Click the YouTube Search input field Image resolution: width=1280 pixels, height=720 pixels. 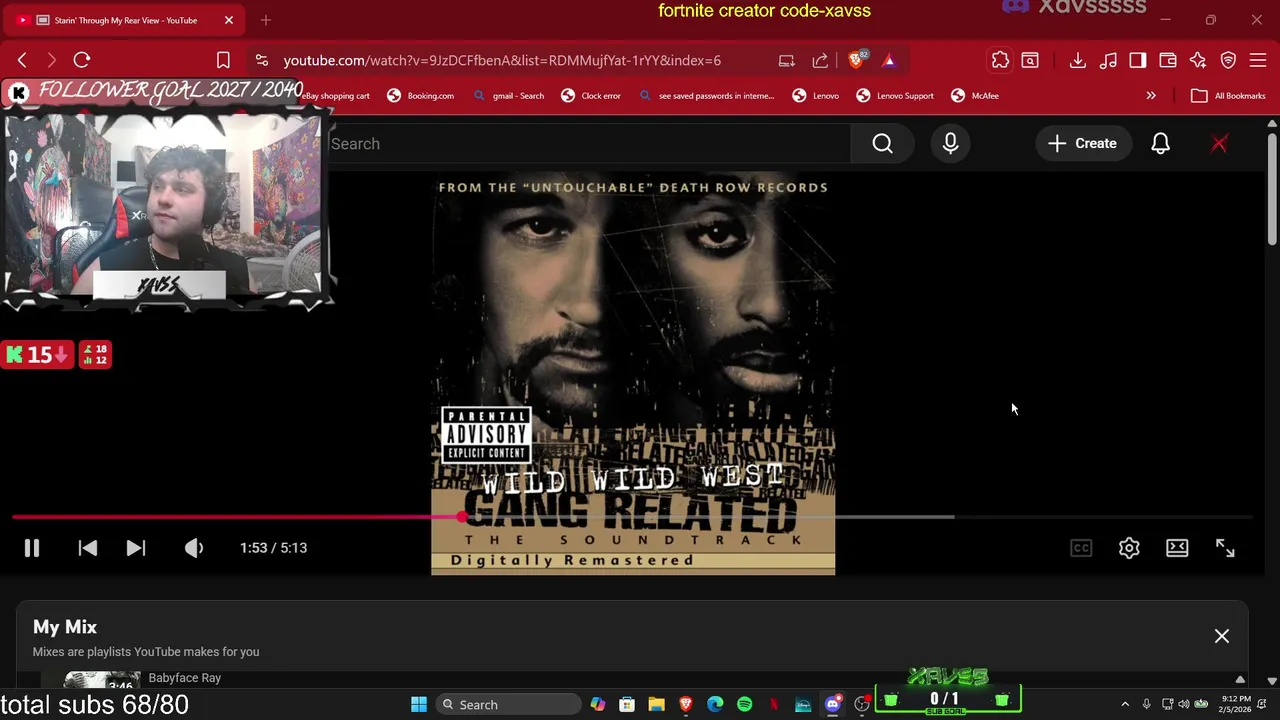590,144
